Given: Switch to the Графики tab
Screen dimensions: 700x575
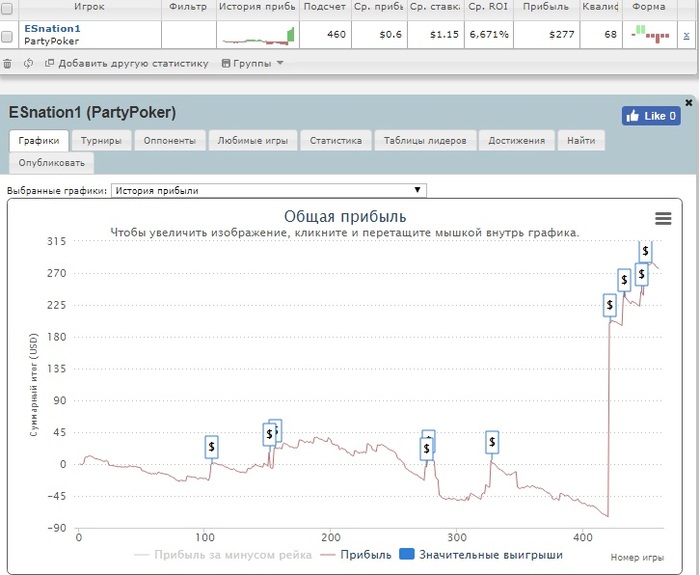Looking at the screenshot, I should coord(39,141).
